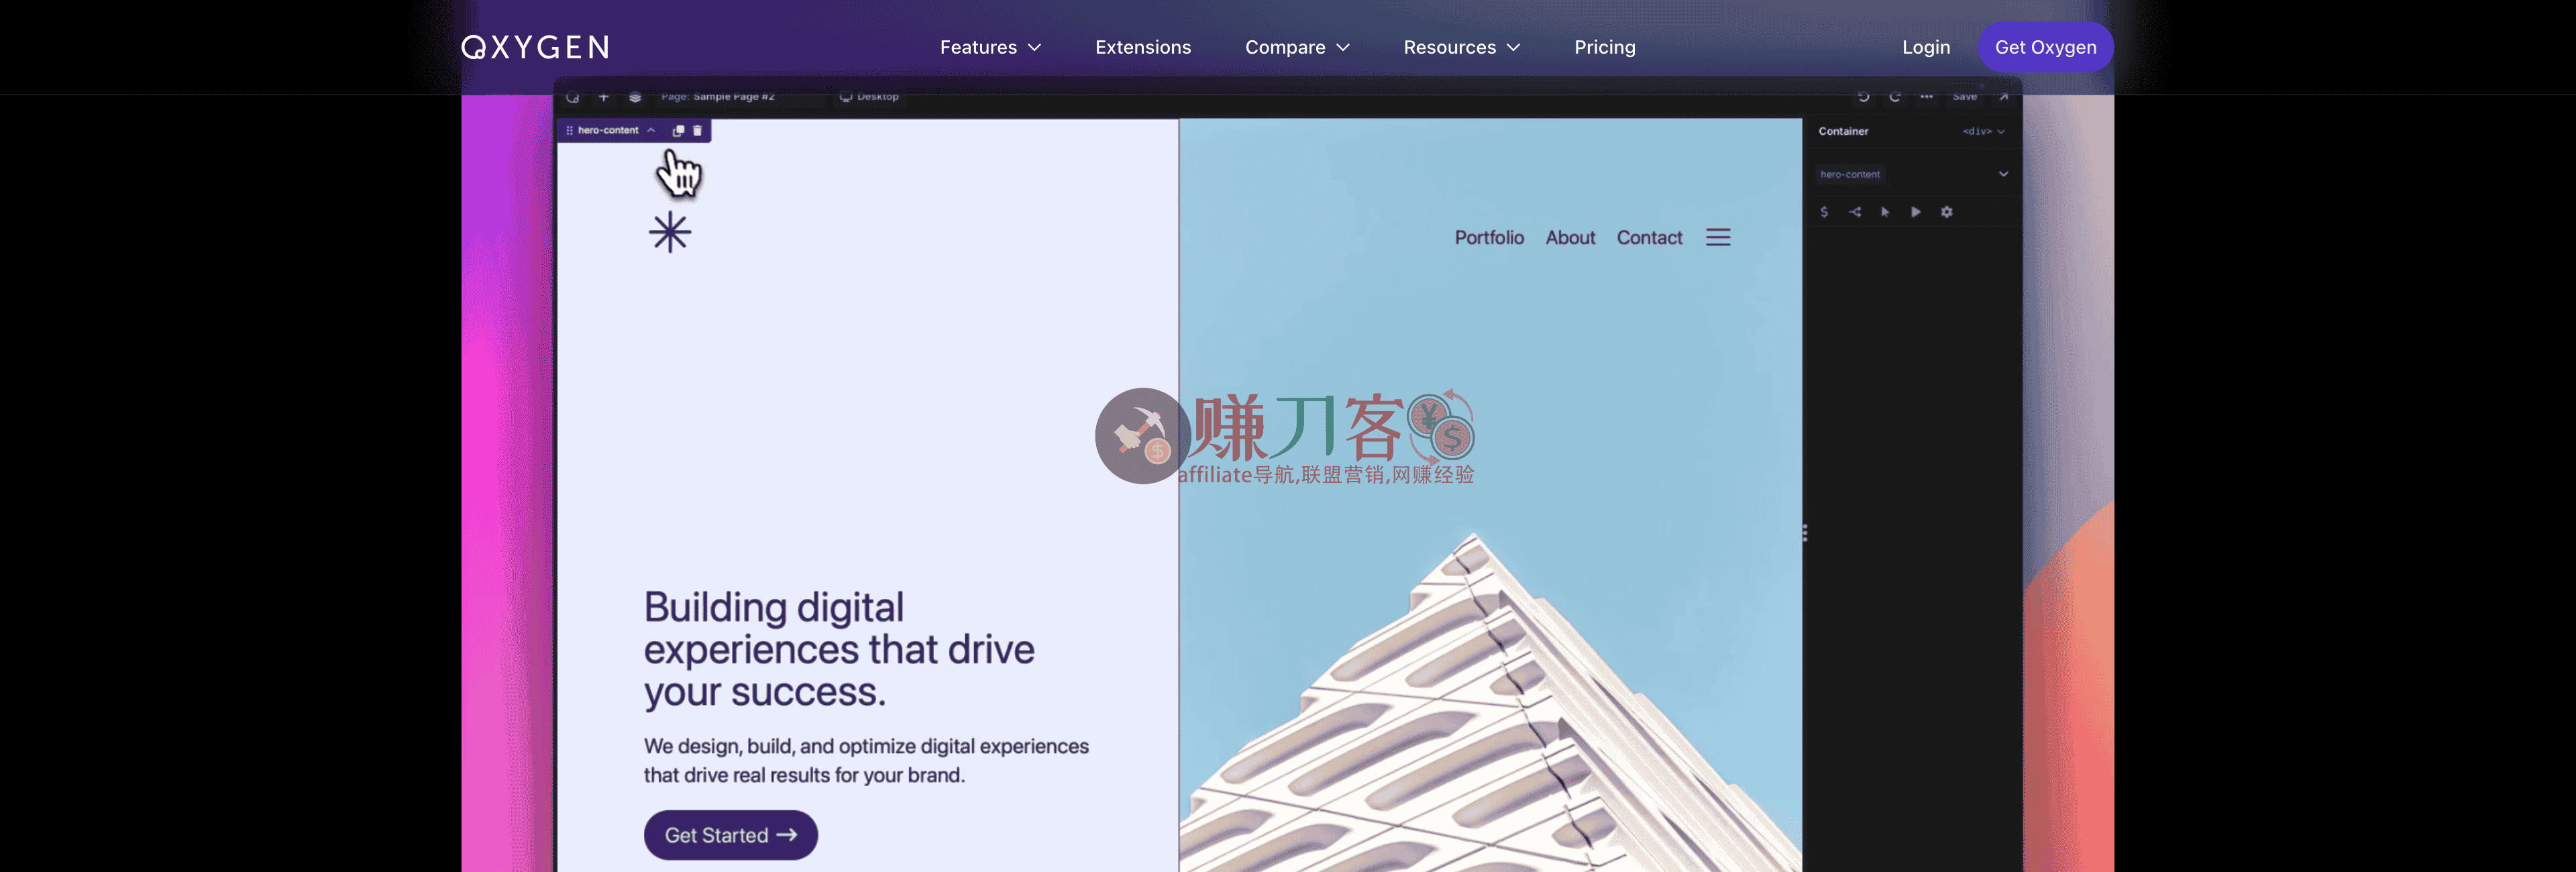The height and width of the screenshot is (872, 2576).
Task: Expand the Features dropdown
Action: pos(989,47)
